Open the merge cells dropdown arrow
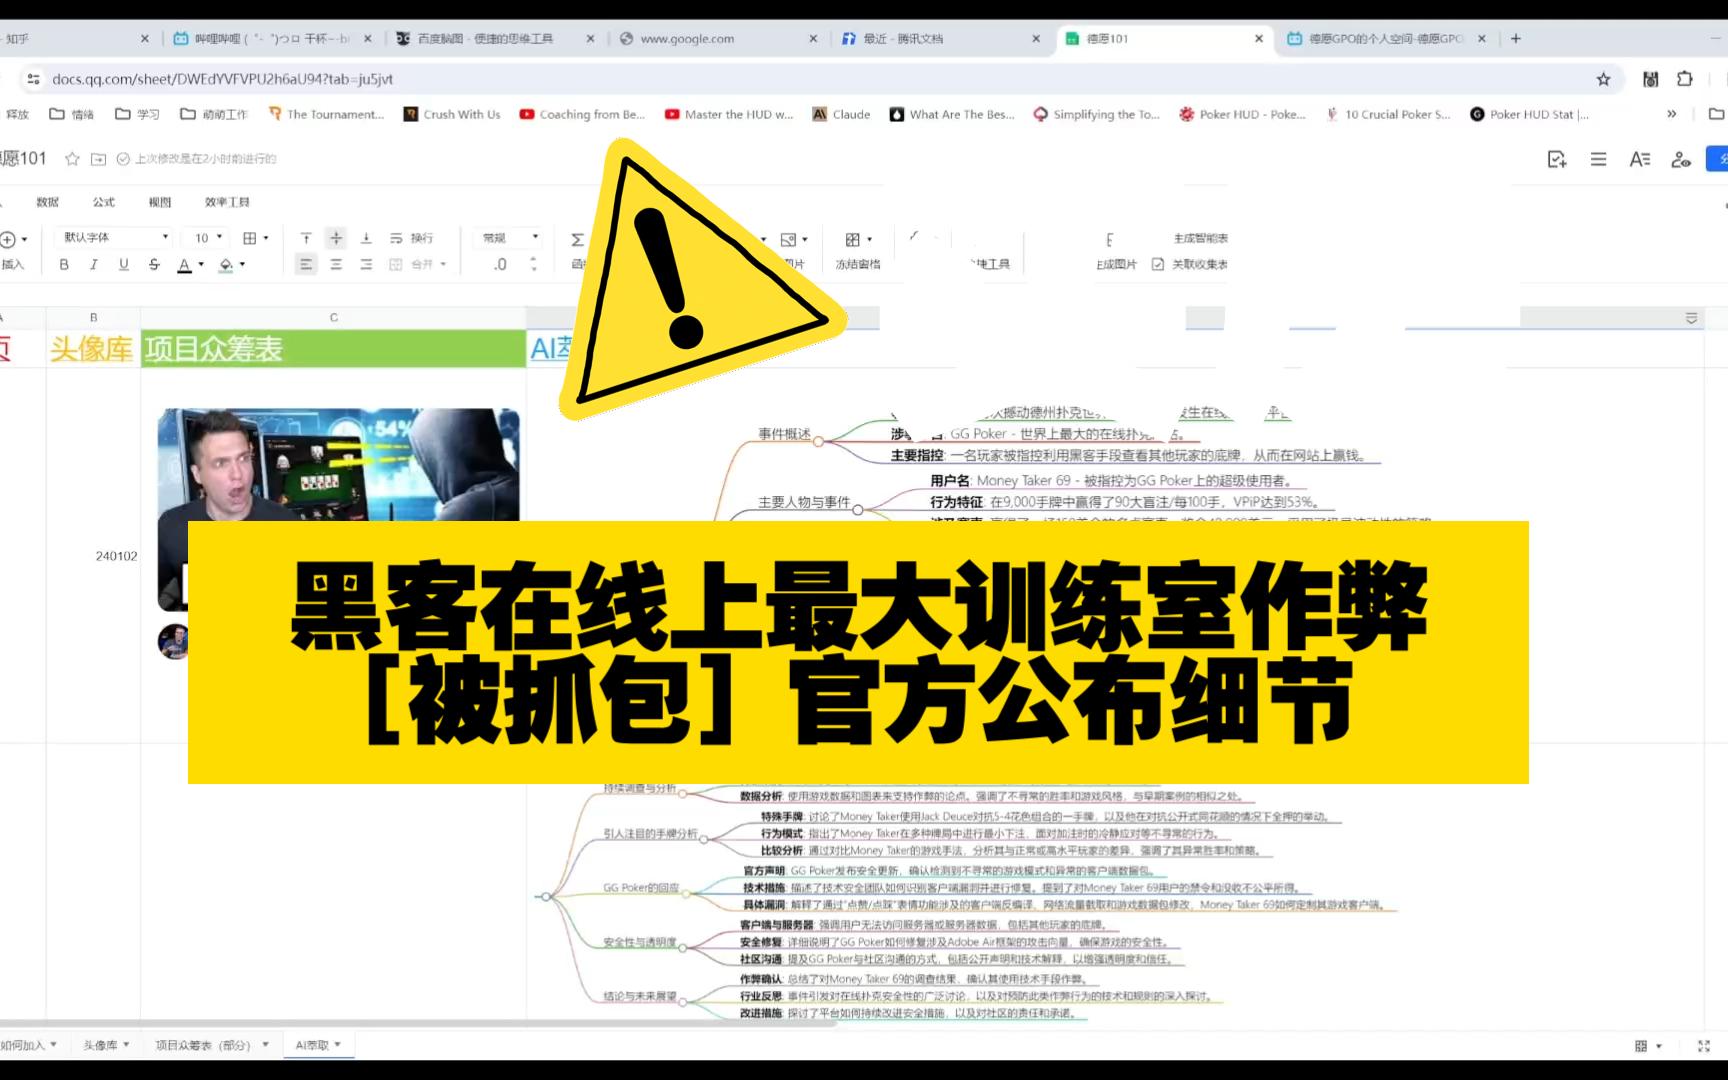This screenshot has height=1080, width=1728. [x=443, y=265]
